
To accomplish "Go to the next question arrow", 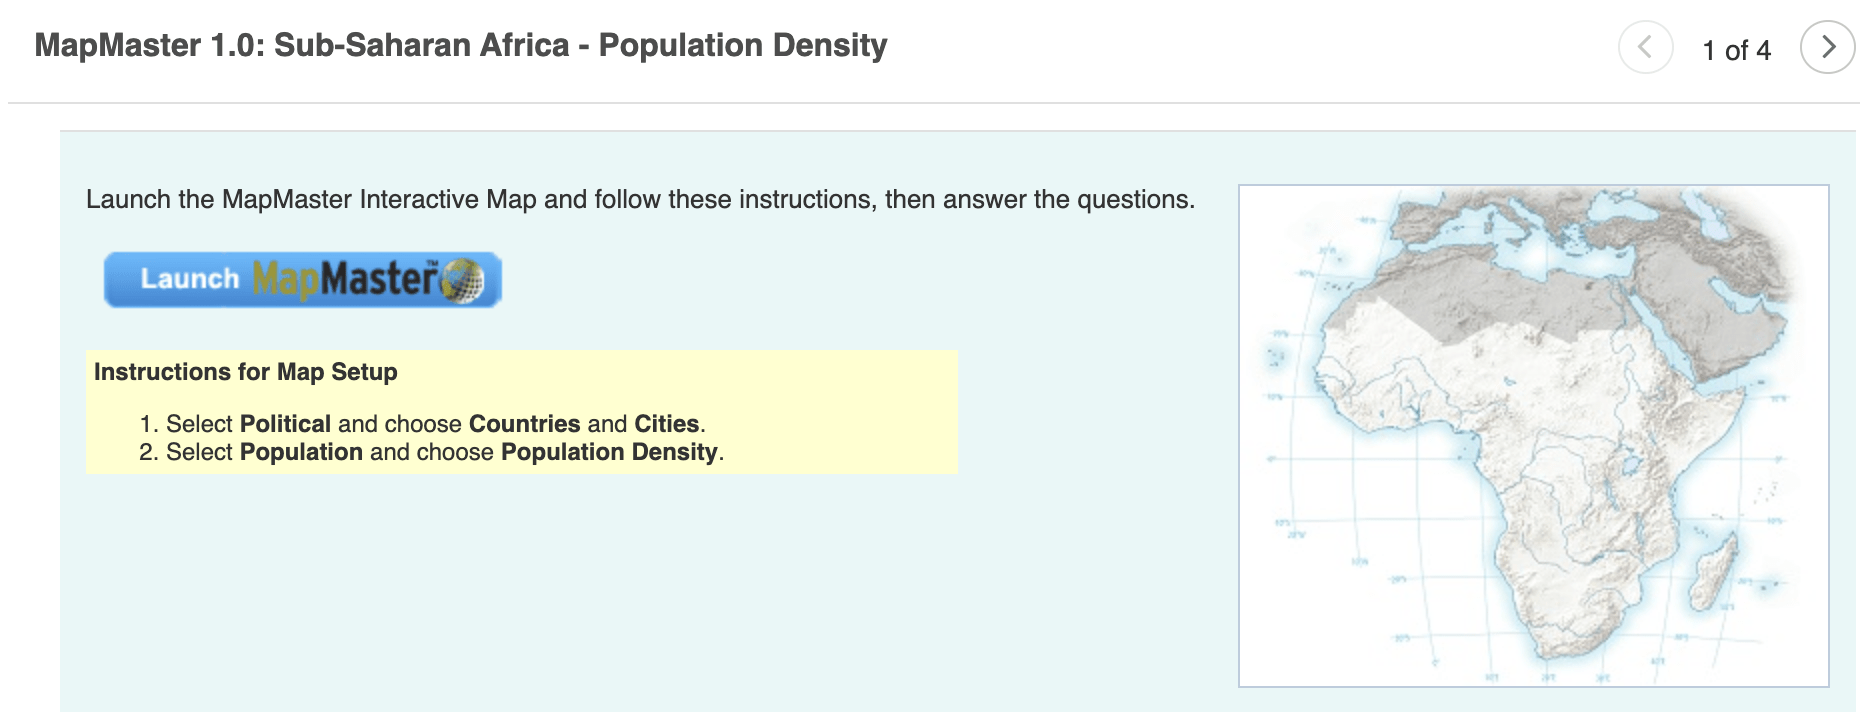I will (x=1827, y=47).
